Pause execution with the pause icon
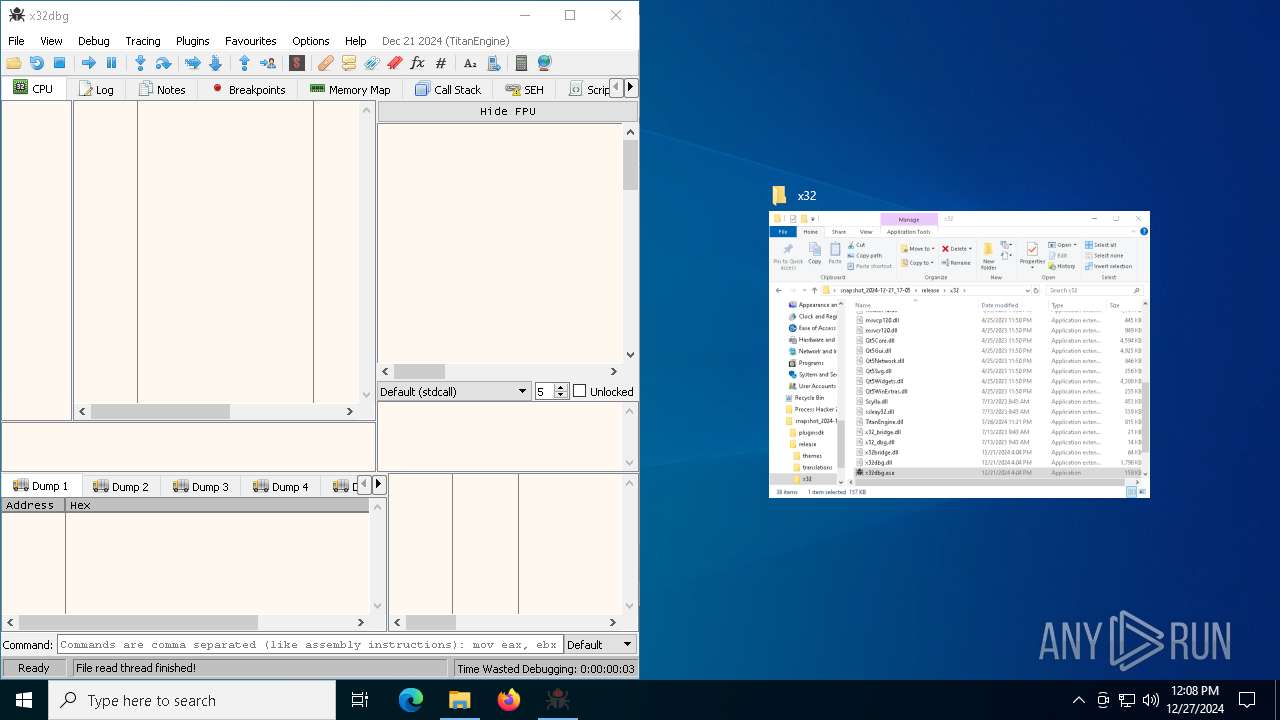This screenshot has width=1280, height=720. [111, 63]
